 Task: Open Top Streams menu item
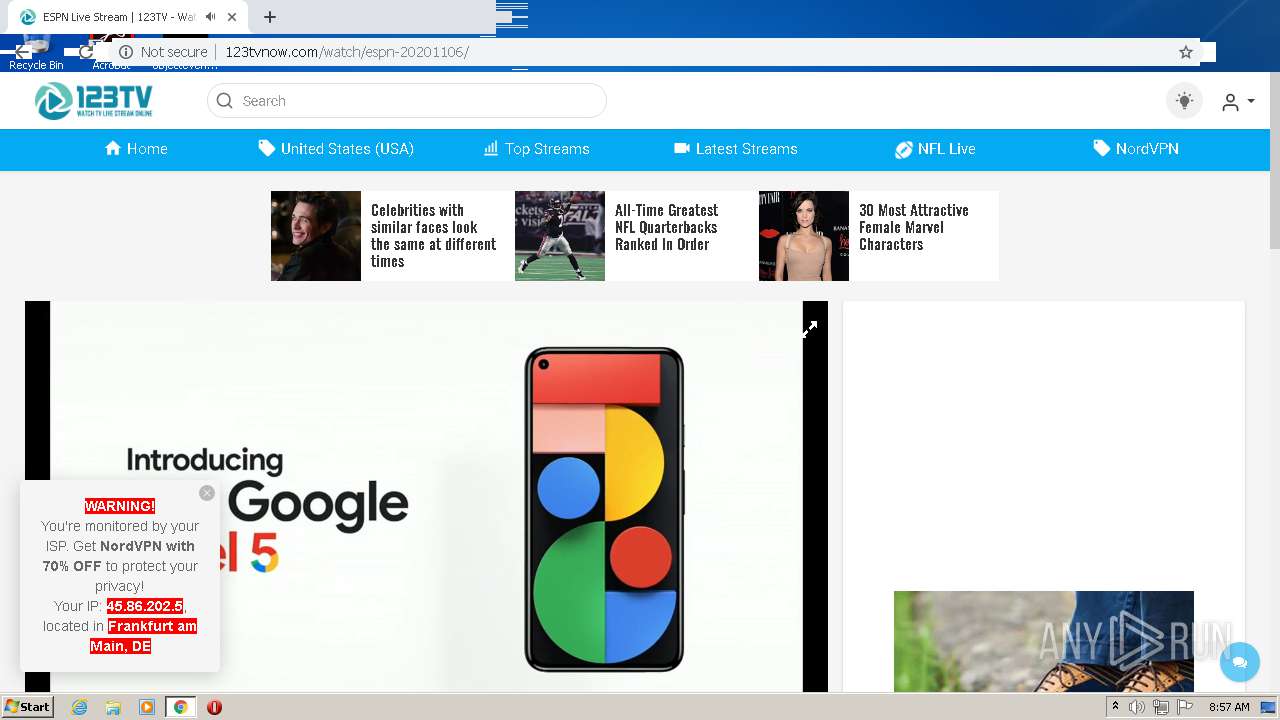(537, 149)
